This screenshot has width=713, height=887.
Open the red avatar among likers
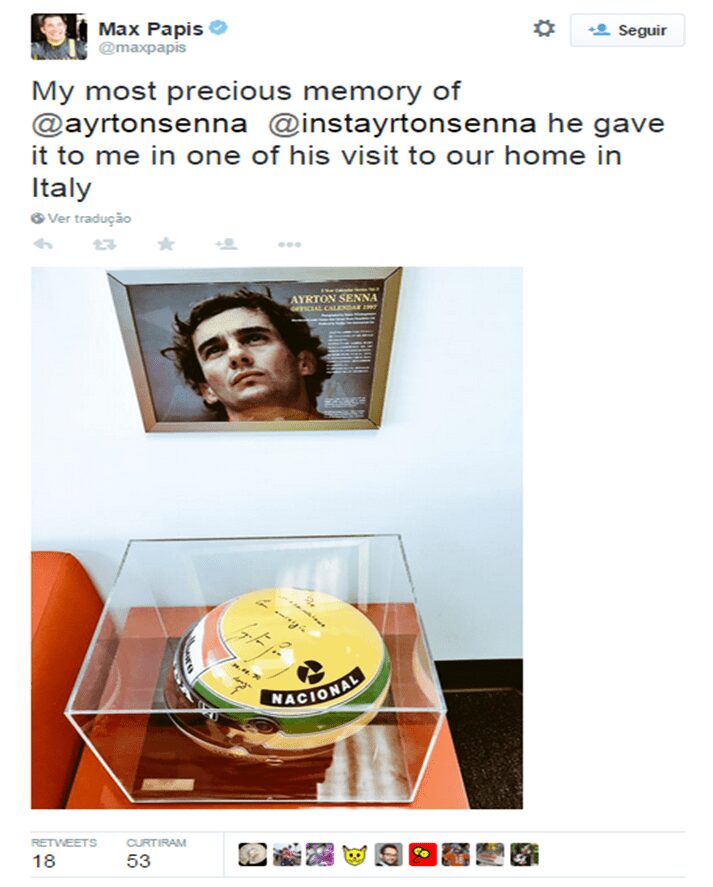point(423,854)
